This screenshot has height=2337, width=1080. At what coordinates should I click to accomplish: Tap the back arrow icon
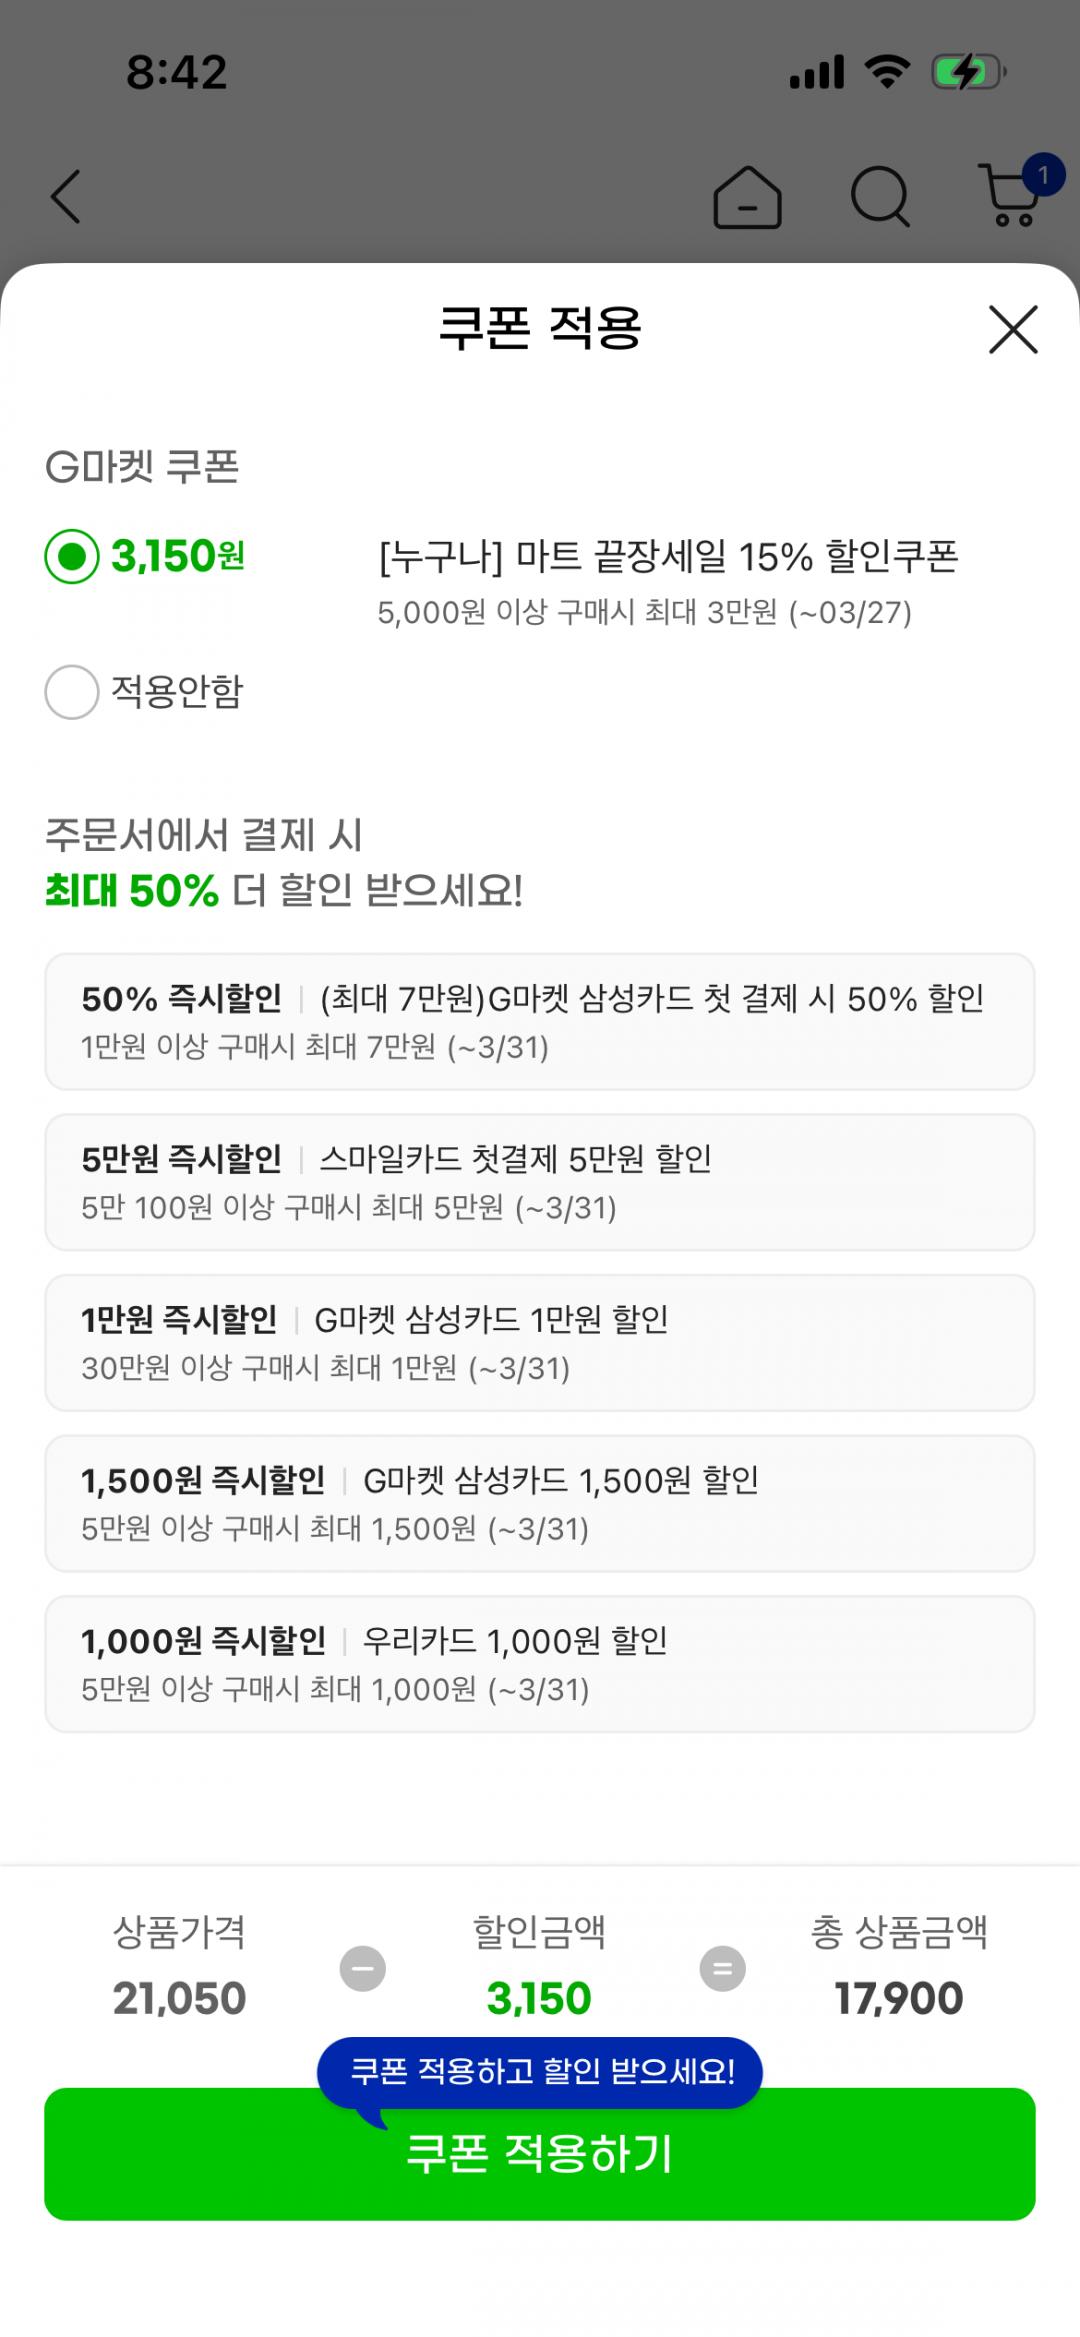click(x=66, y=196)
